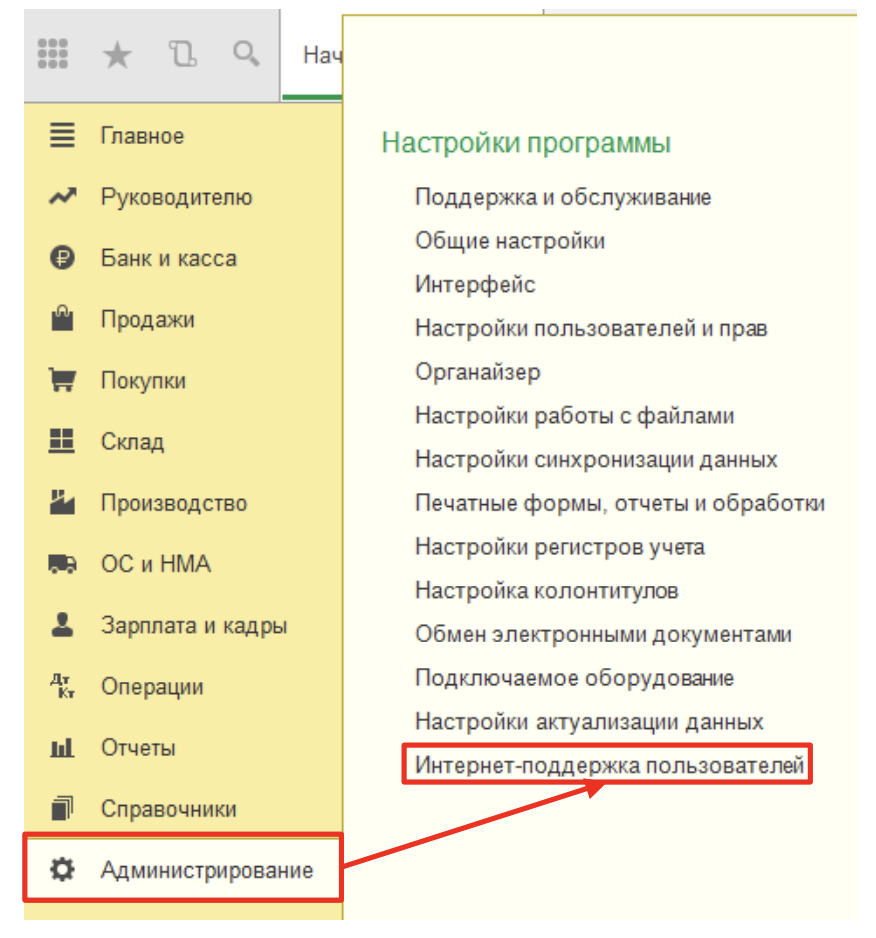The width and height of the screenshot is (876, 938).
Task: Click the truck icon for ОС и НМА
Action: tap(62, 565)
